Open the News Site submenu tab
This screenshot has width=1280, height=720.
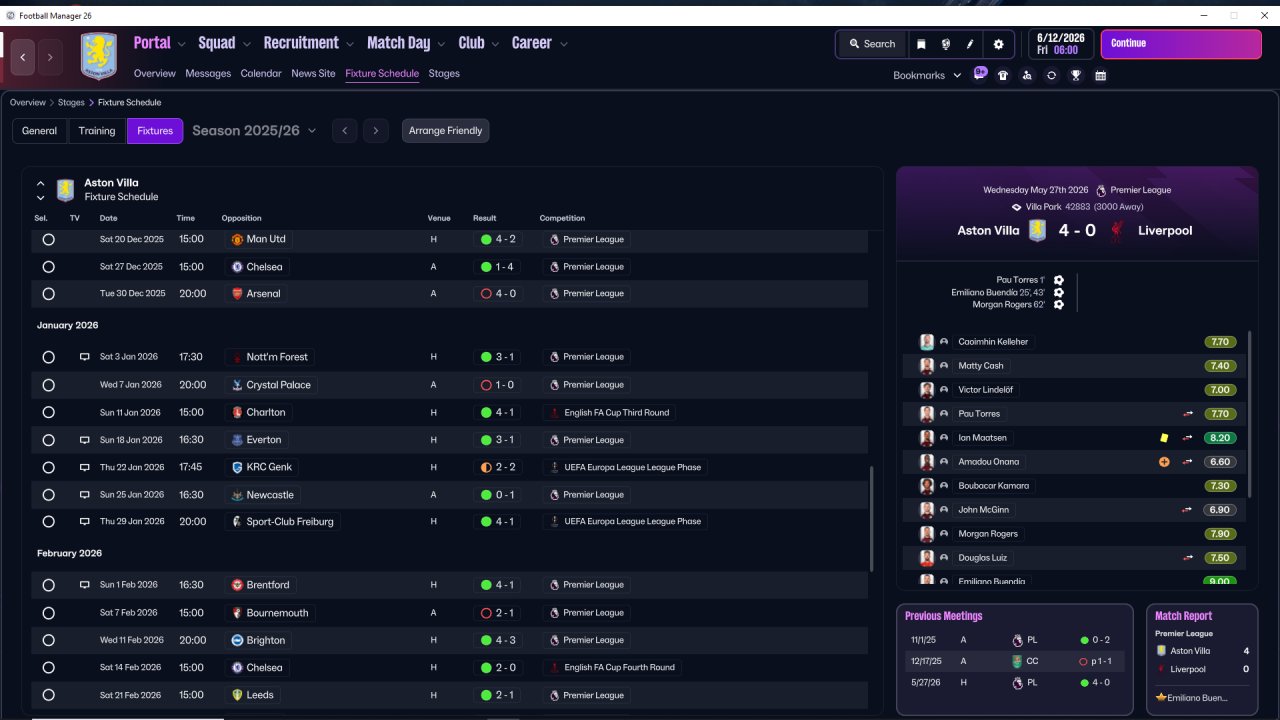[313, 74]
